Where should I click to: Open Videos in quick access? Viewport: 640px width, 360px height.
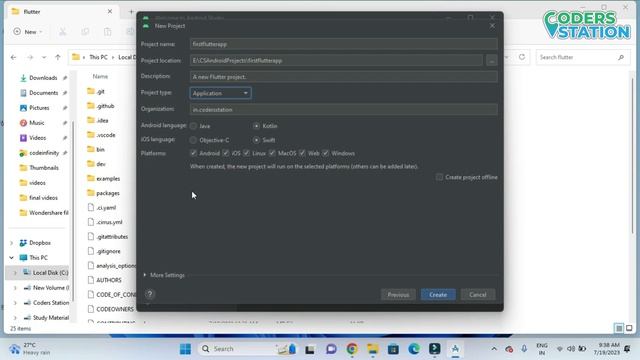(37, 138)
